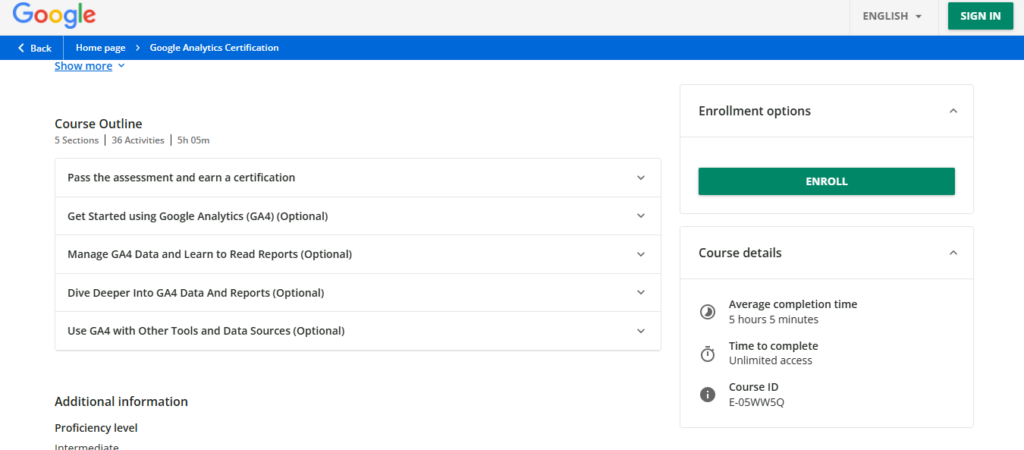Open the ENGLISH language dropdown
This screenshot has height=450, width=1024.
point(892,16)
